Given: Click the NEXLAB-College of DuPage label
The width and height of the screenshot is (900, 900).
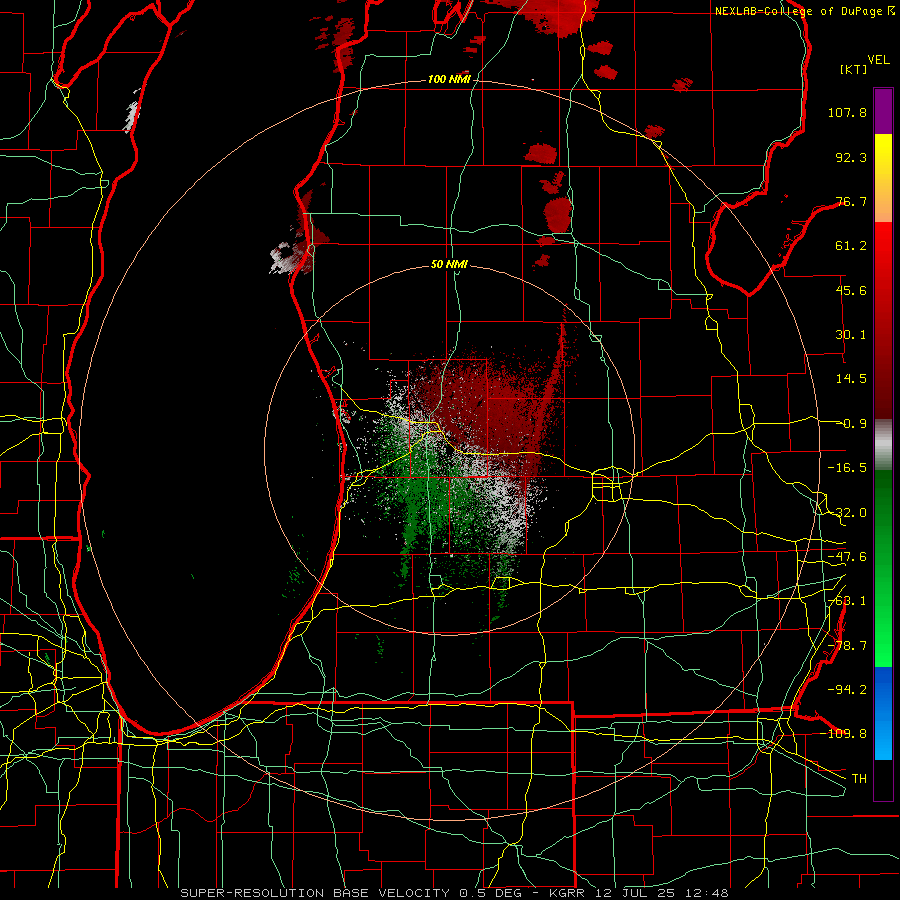Looking at the screenshot, I should 800,11.
